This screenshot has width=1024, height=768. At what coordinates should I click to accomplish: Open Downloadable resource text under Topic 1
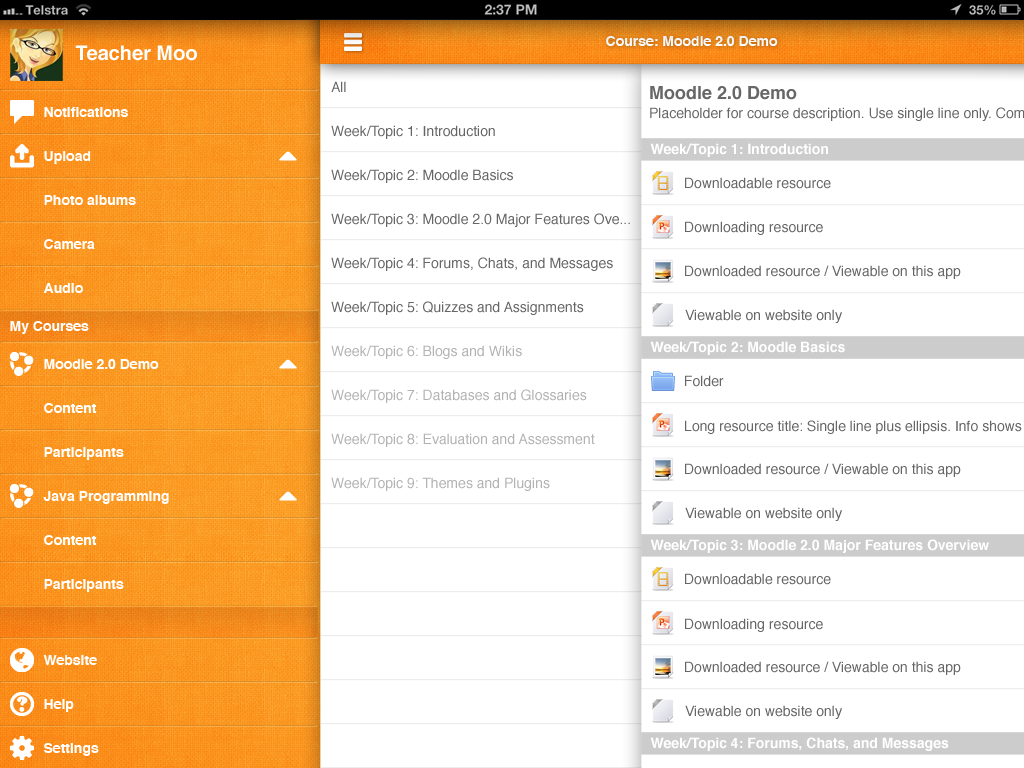point(757,183)
